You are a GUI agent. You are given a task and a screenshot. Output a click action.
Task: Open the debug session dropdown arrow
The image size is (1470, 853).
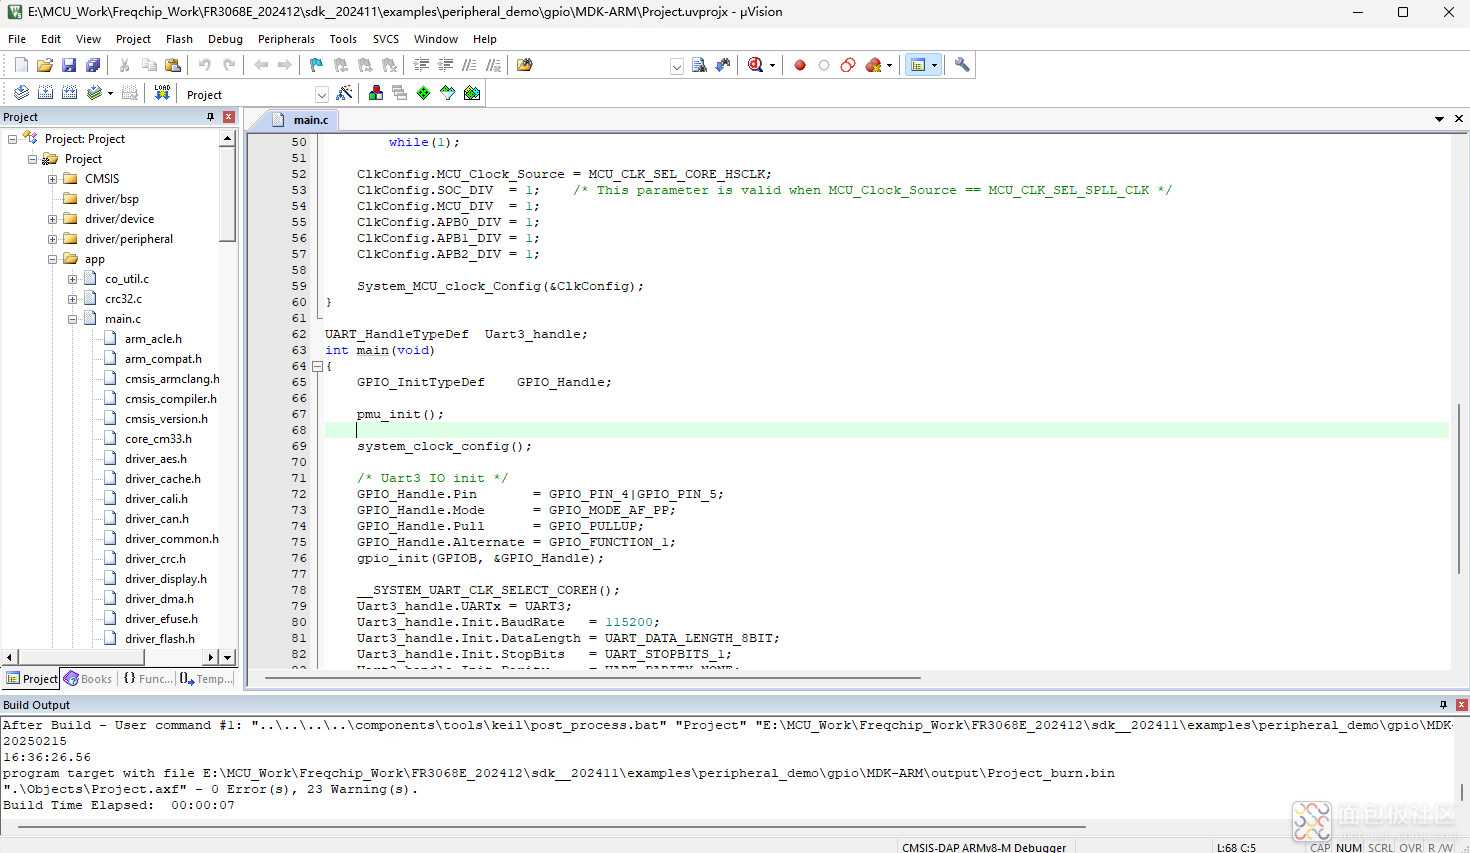[772, 66]
